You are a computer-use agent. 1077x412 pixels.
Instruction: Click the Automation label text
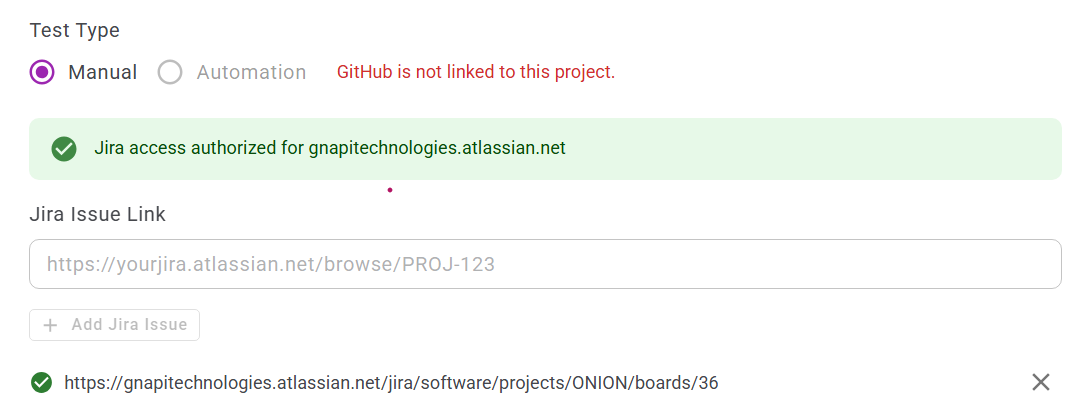pyautogui.click(x=251, y=72)
